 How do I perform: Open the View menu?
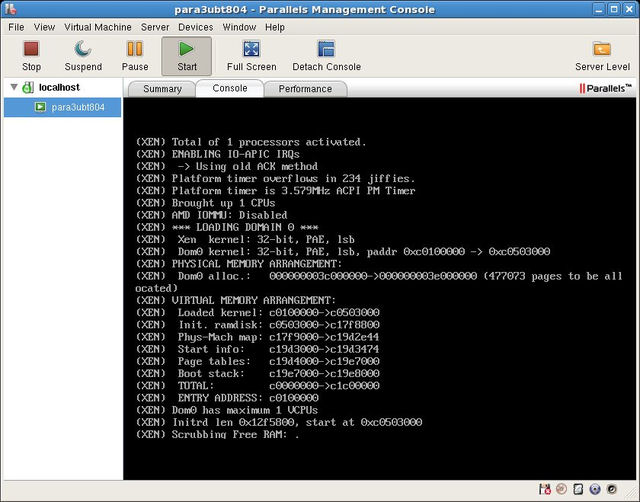click(44, 27)
